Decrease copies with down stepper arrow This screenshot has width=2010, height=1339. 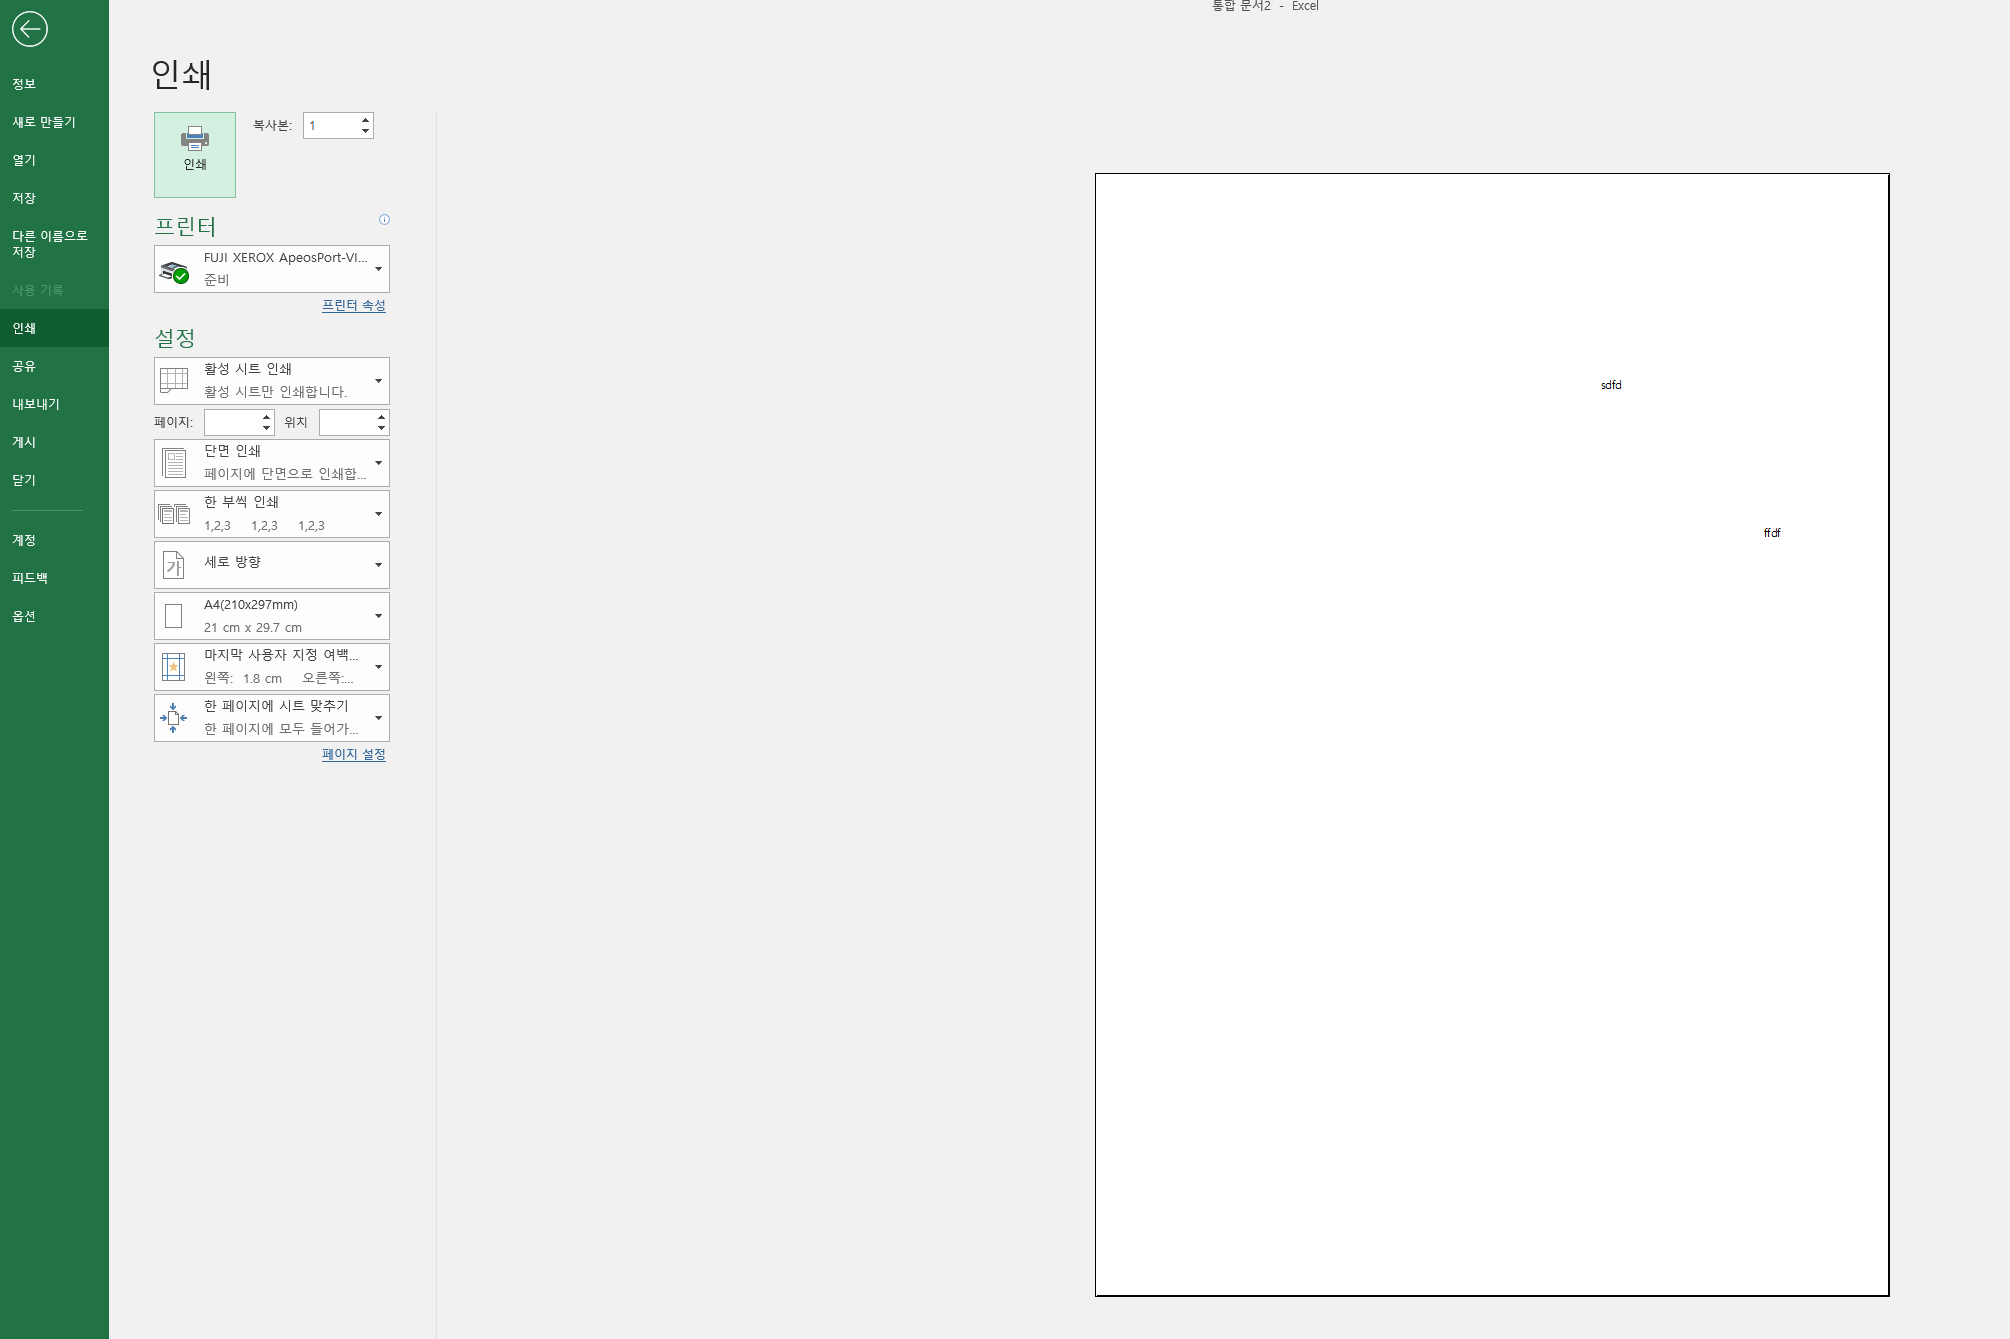(366, 131)
